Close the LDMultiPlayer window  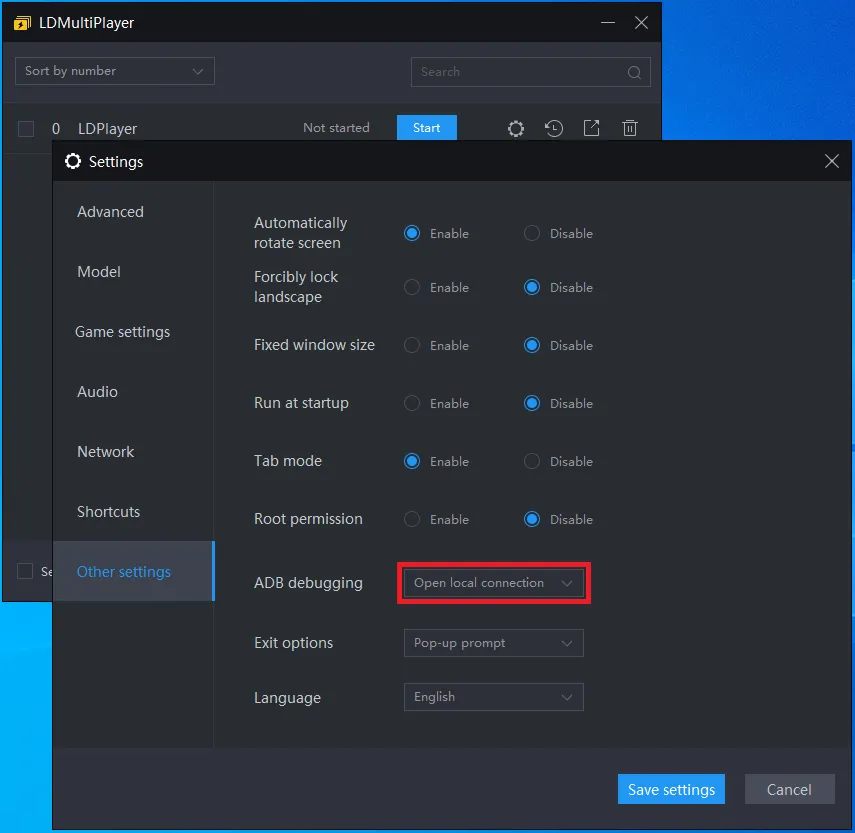click(641, 22)
